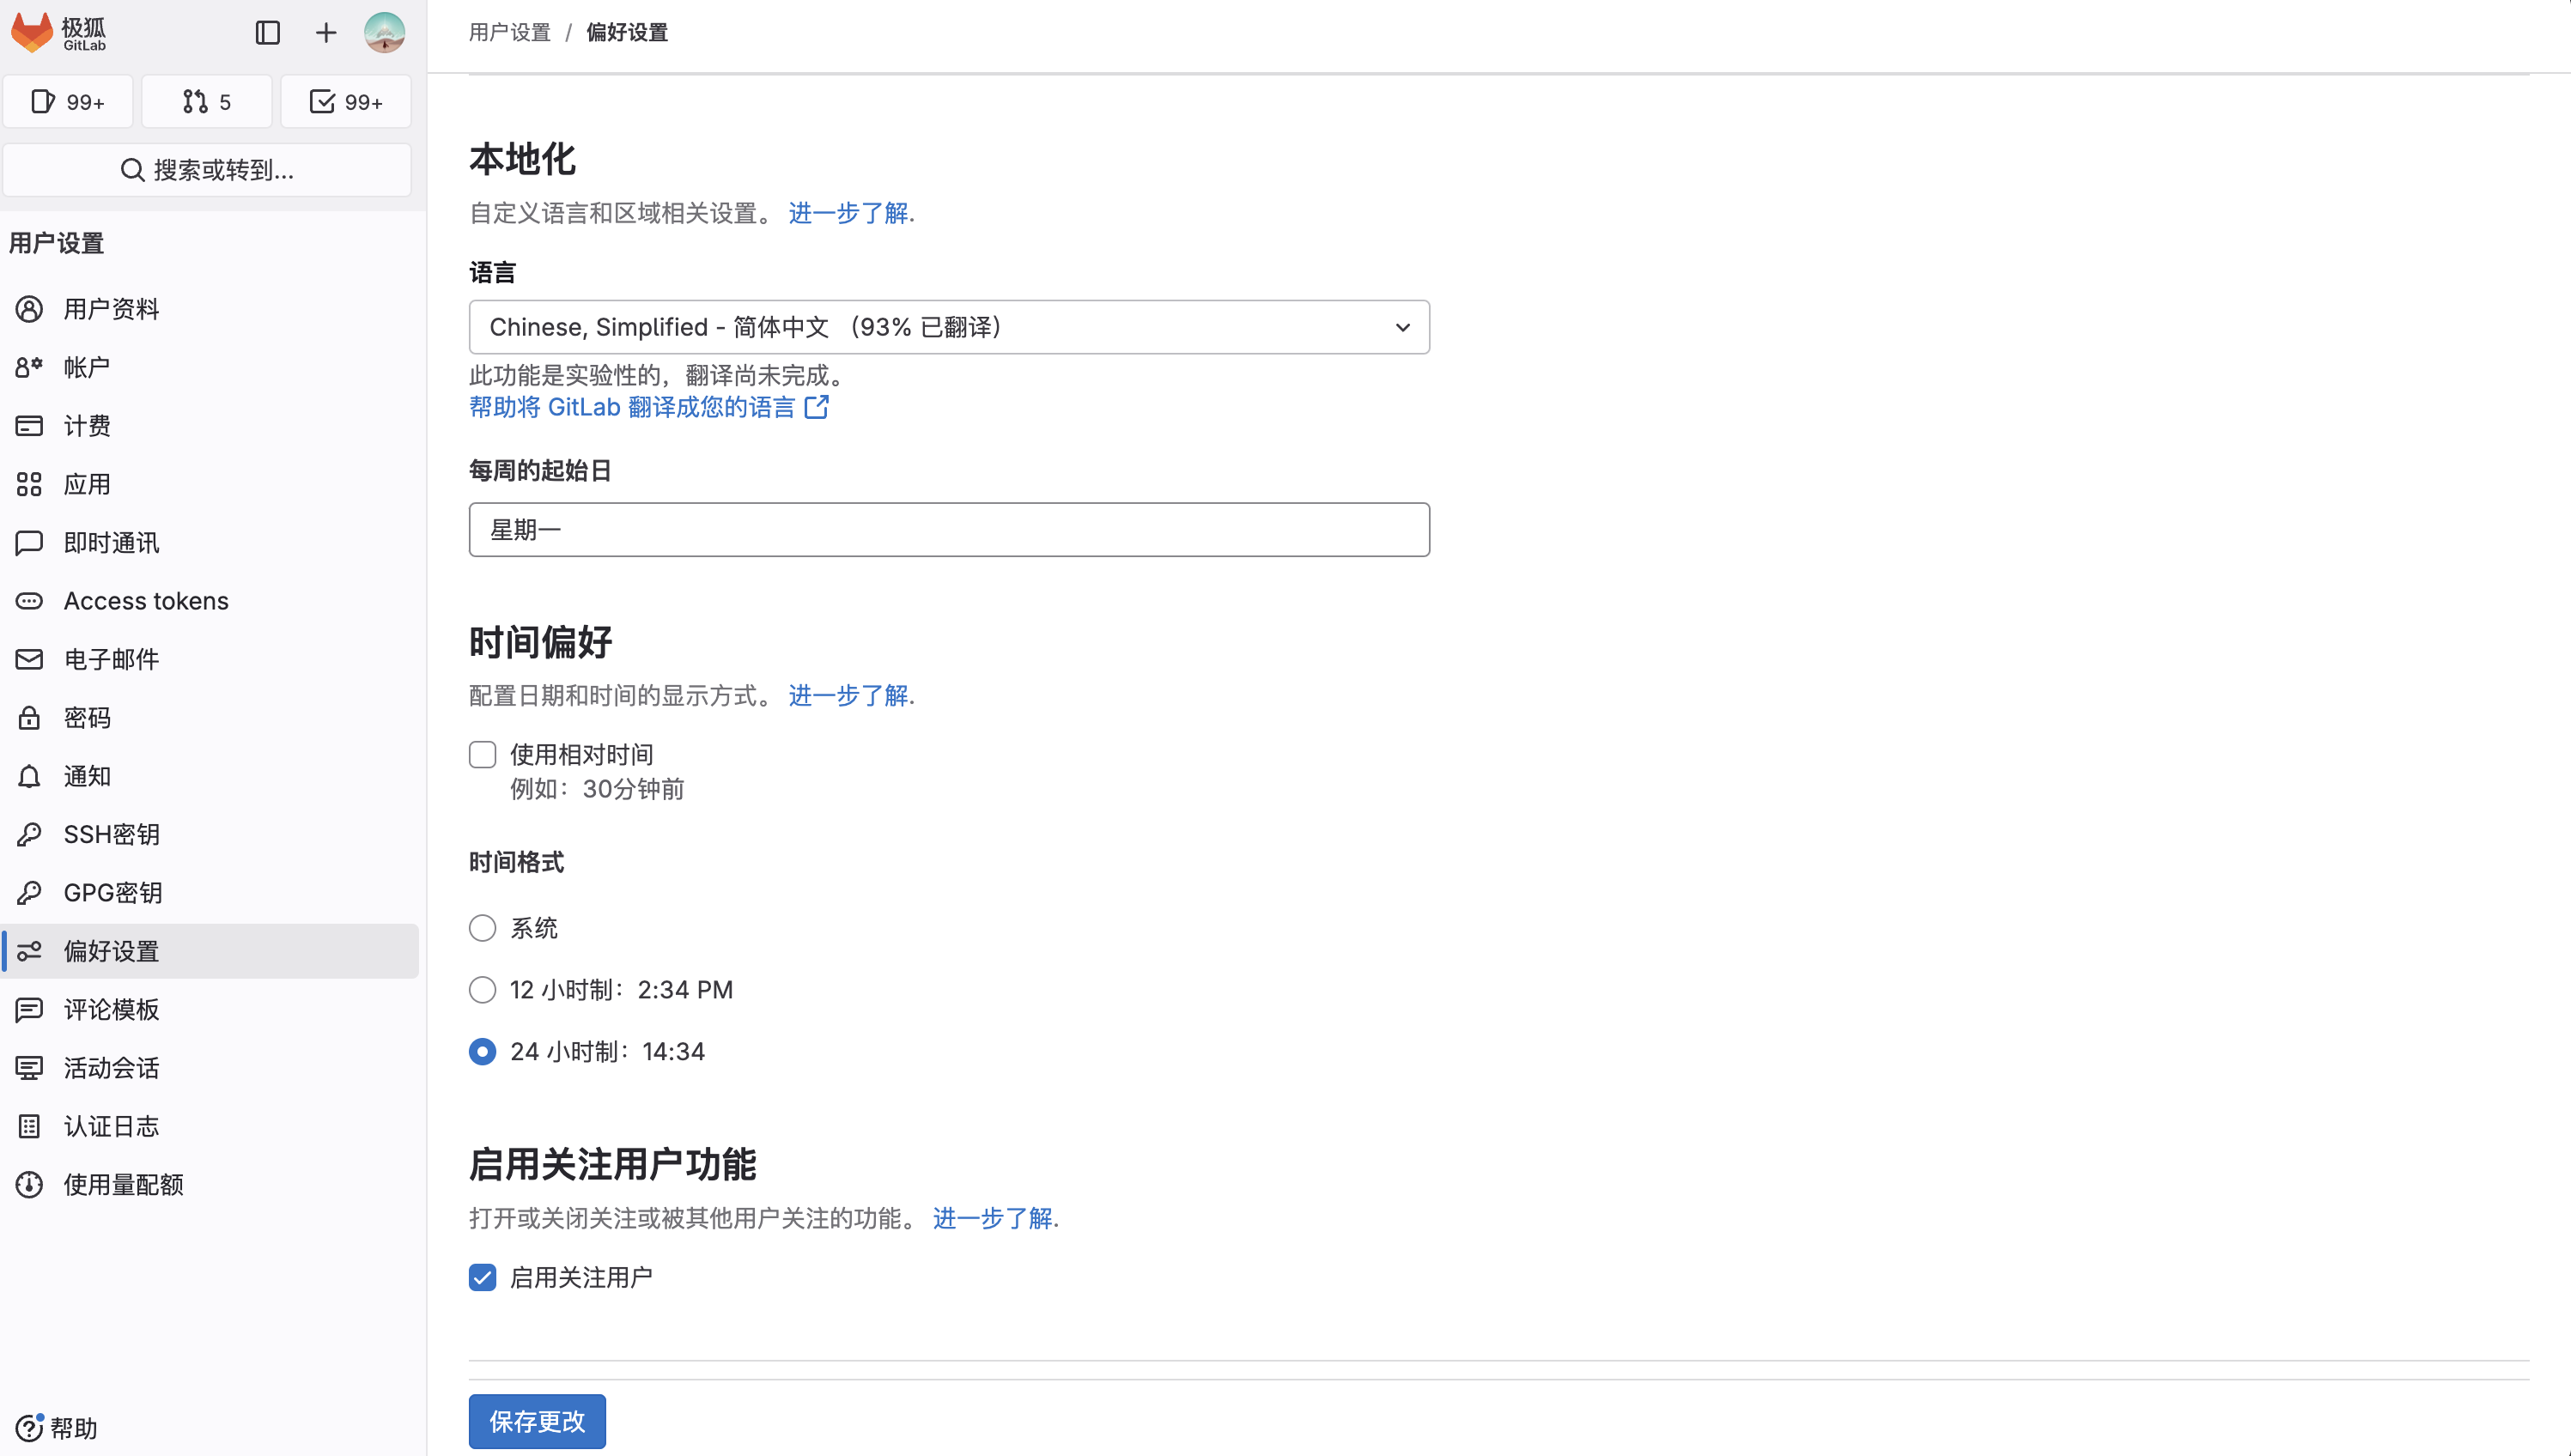Screen dimensions: 2571x1456
Task: Open the 每周的起始日 dropdown
Action: click(948, 529)
